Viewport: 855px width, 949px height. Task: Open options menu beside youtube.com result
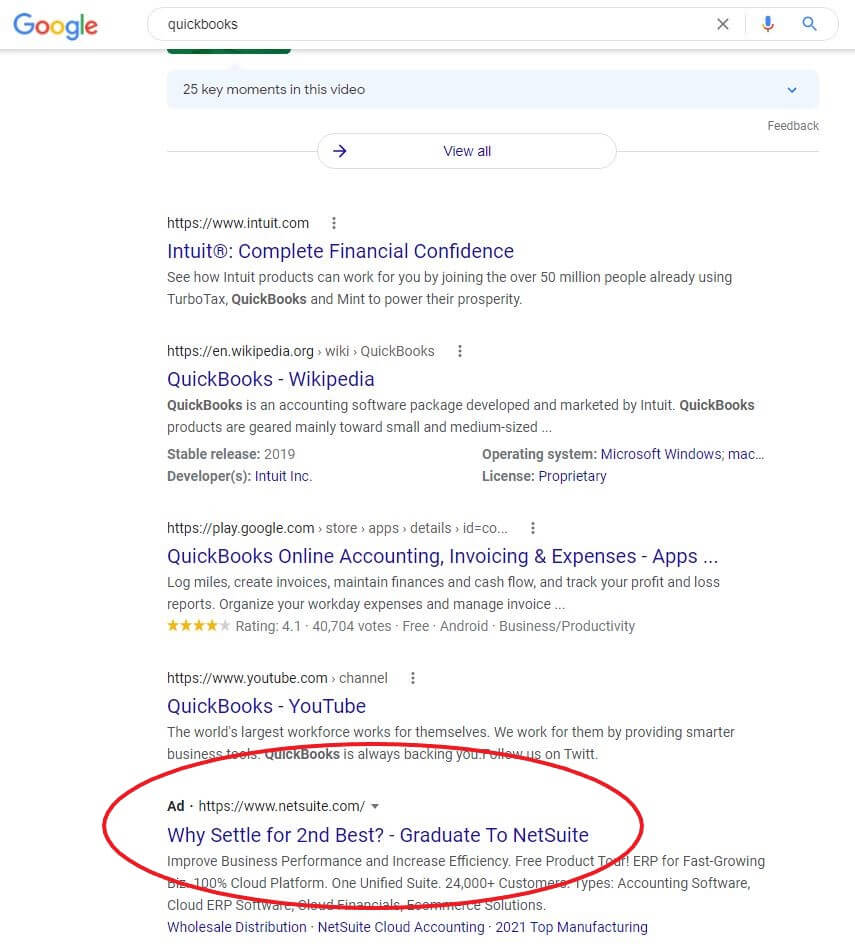pos(413,678)
